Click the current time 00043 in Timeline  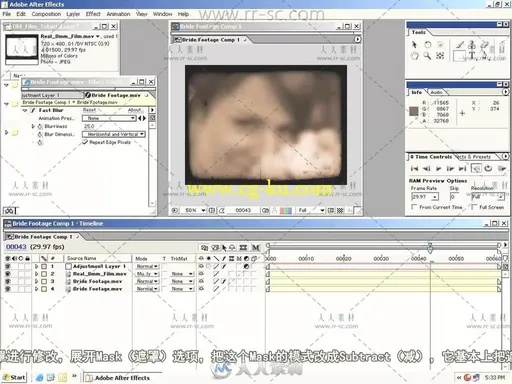(16, 247)
